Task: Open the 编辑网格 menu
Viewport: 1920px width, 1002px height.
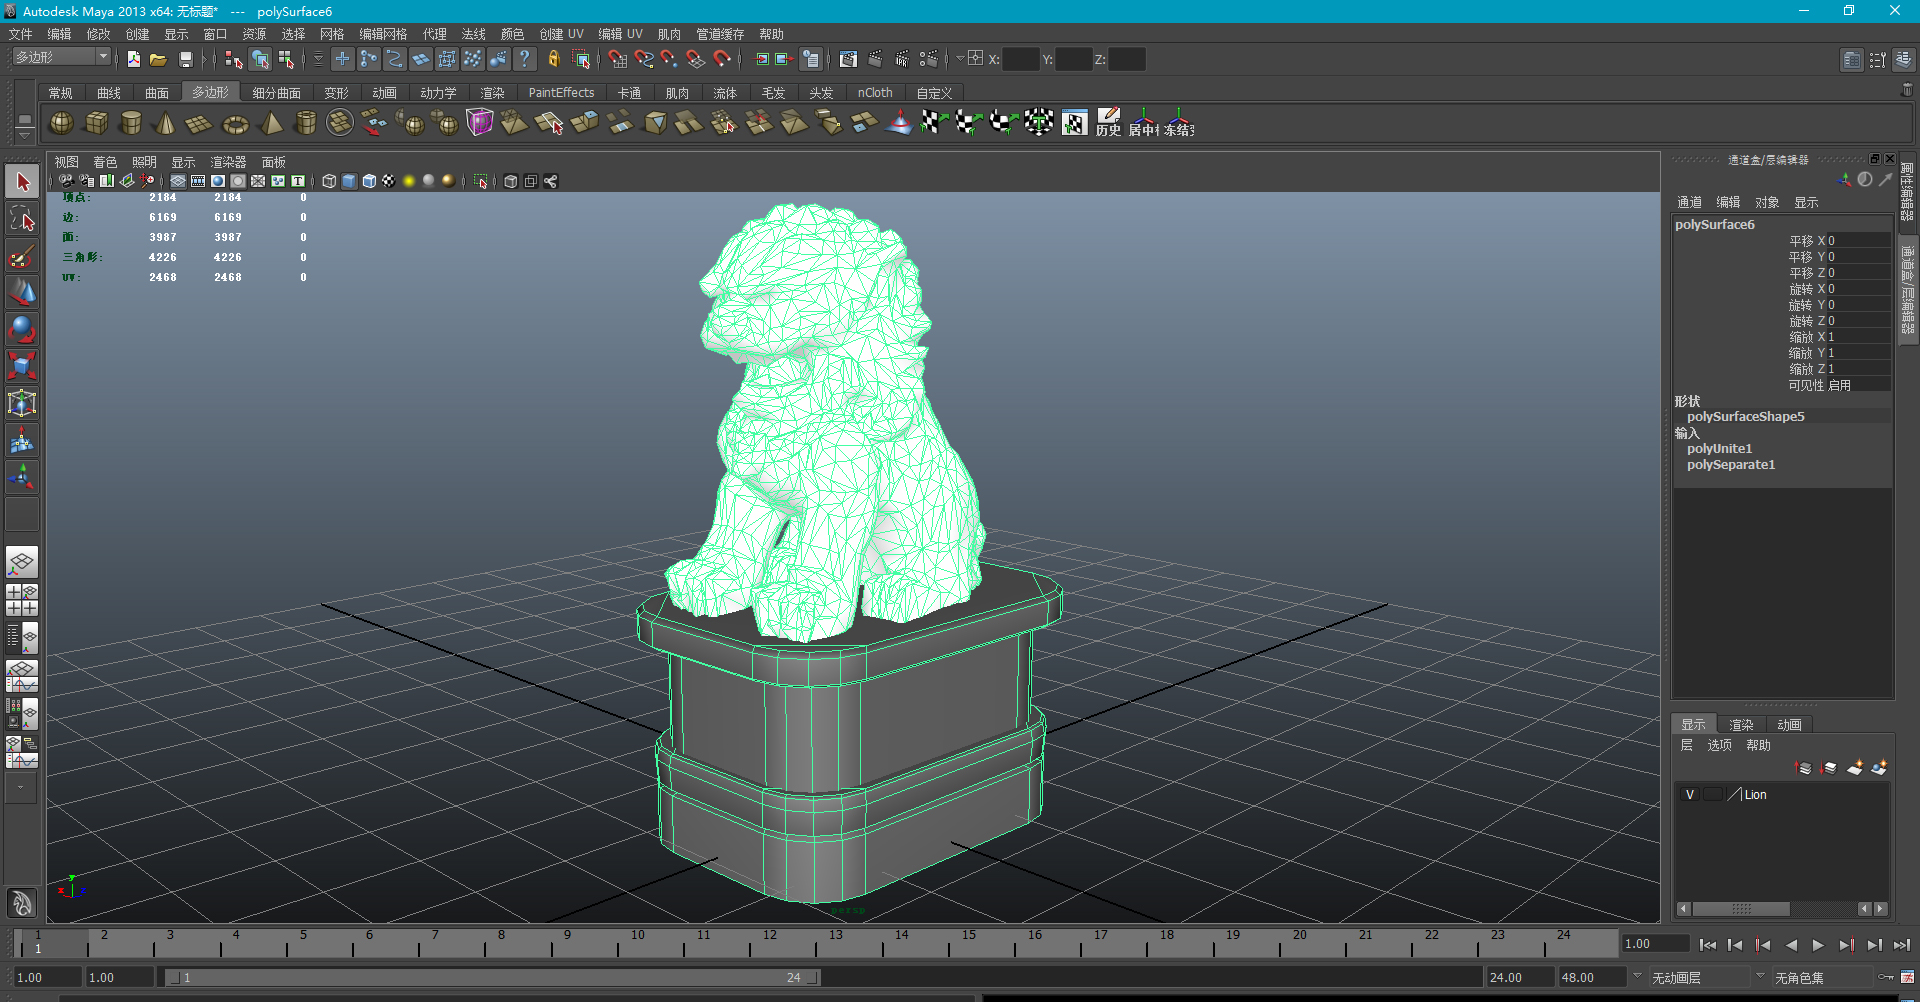Action: pos(383,34)
